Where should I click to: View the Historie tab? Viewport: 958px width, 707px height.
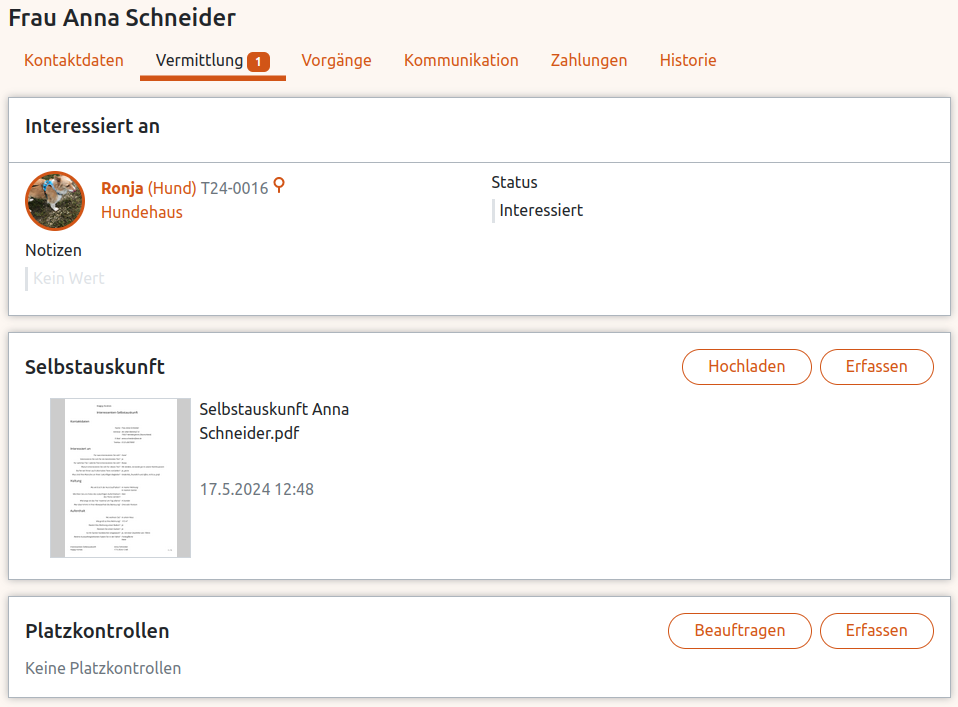coord(688,60)
